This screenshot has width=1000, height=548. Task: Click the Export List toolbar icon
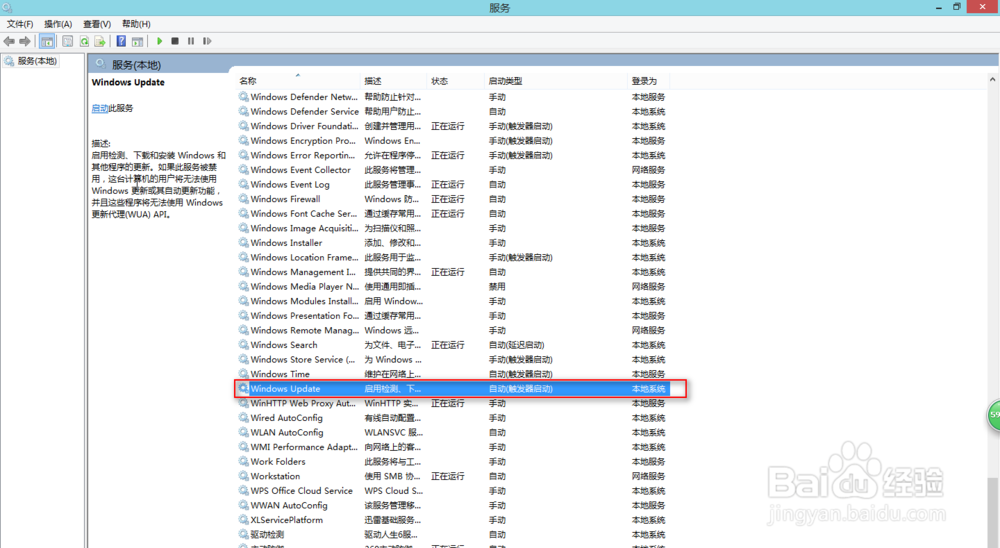[x=100, y=41]
